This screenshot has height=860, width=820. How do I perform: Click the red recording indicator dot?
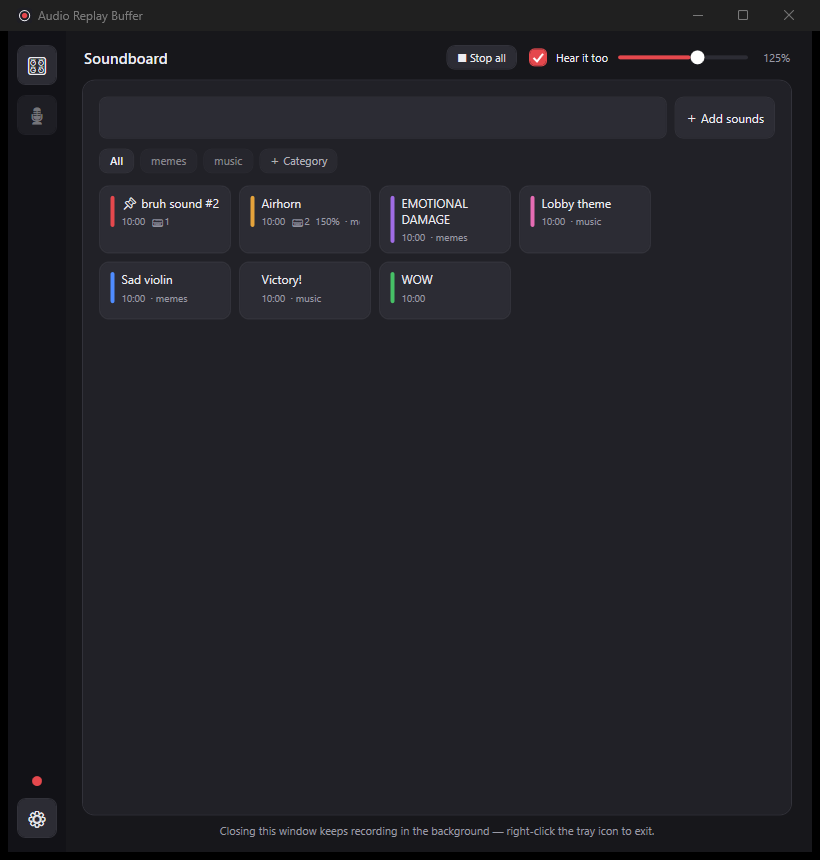click(37, 781)
